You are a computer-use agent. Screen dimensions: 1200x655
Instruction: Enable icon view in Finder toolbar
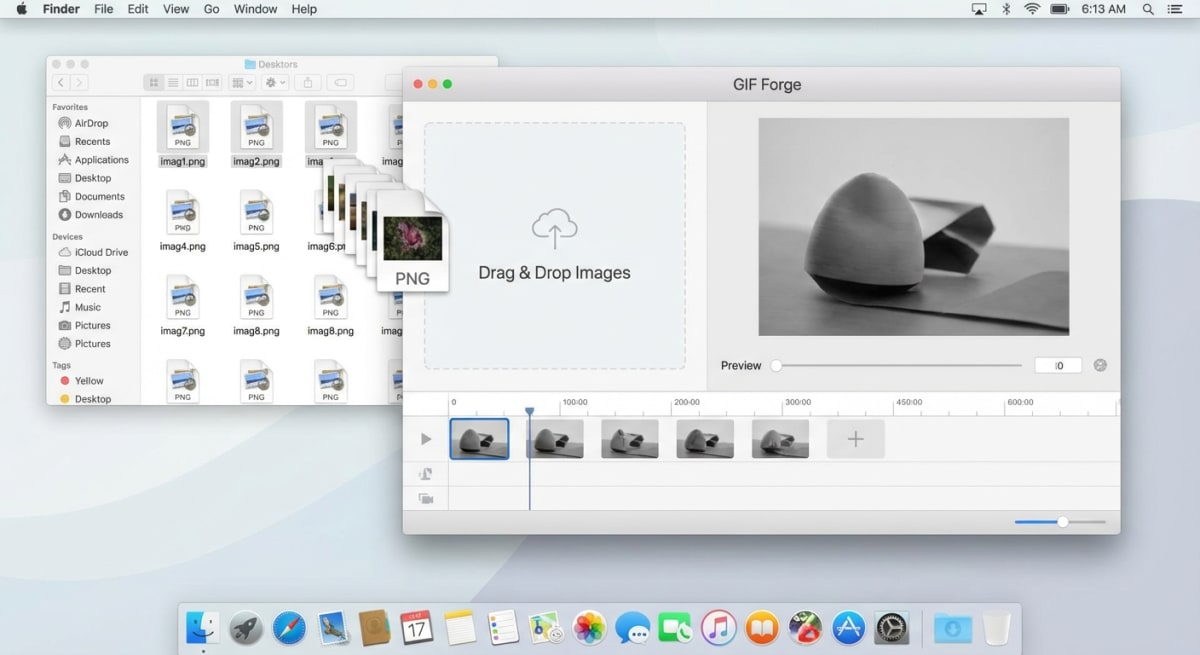pos(155,83)
